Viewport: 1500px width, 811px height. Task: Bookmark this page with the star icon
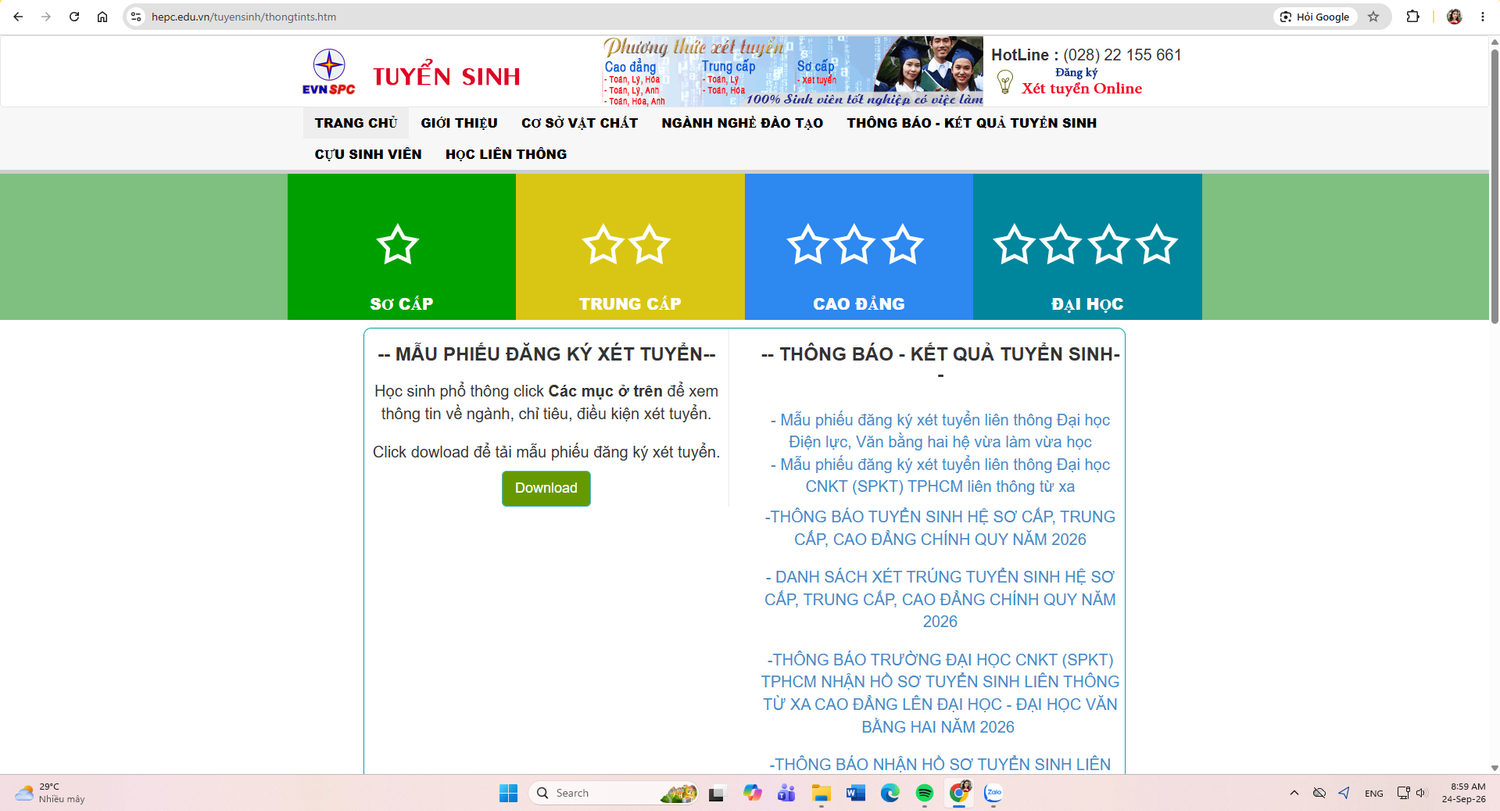[x=1373, y=17]
